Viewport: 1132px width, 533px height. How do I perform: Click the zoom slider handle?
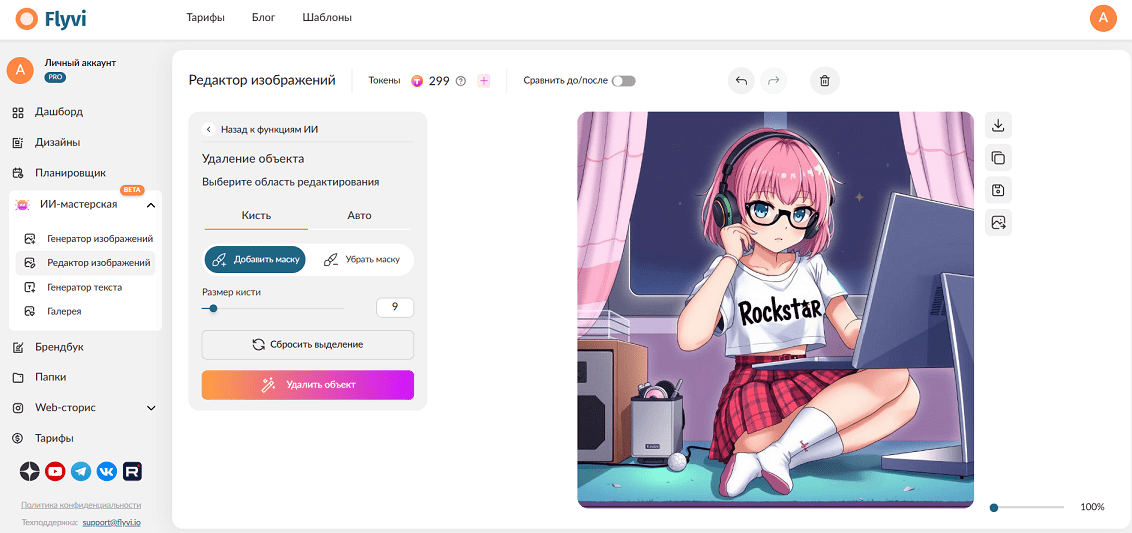(x=994, y=508)
